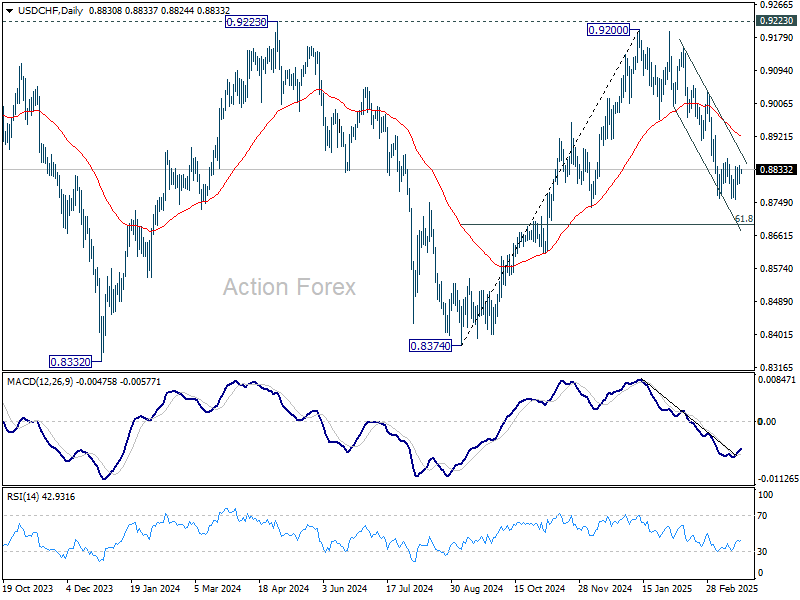
Task: Click the 0.90940 price axis value
Action: point(777,70)
